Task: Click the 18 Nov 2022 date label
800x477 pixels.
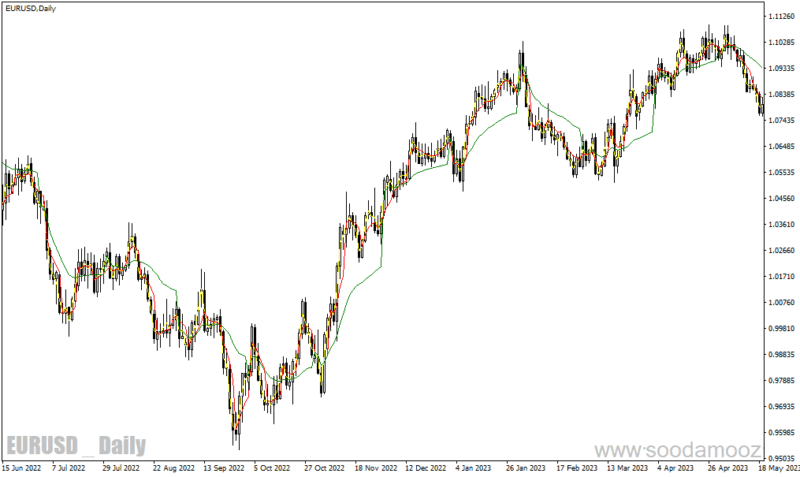Action: (376, 468)
